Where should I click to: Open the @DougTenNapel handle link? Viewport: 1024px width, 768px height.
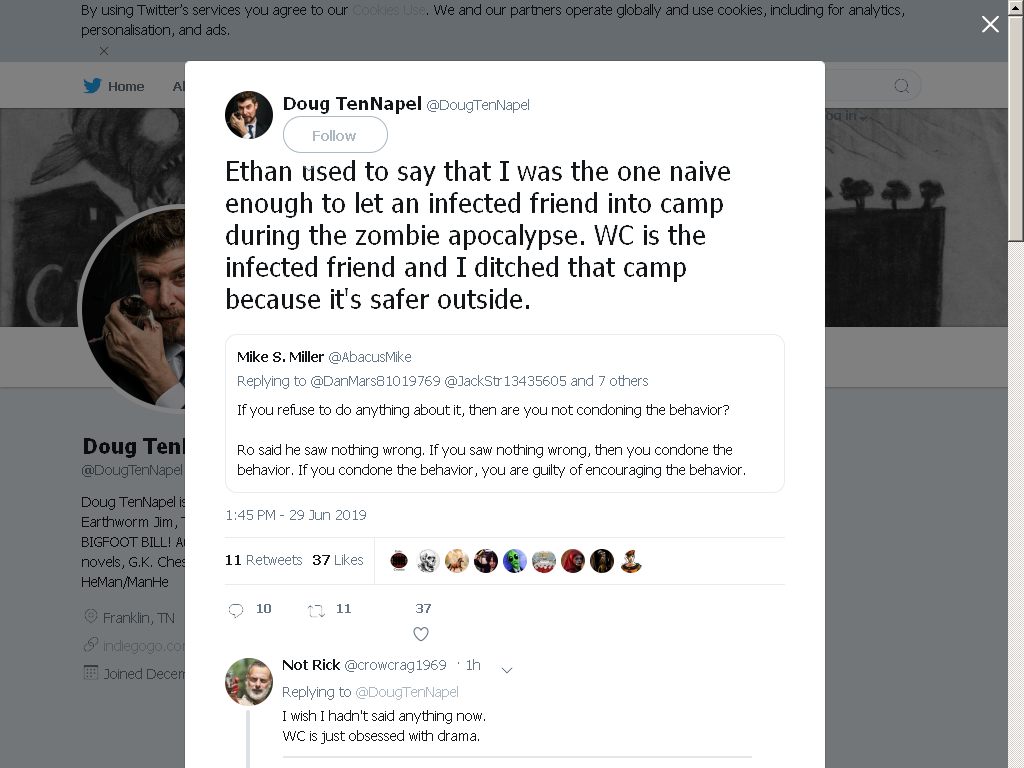[477, 105]
